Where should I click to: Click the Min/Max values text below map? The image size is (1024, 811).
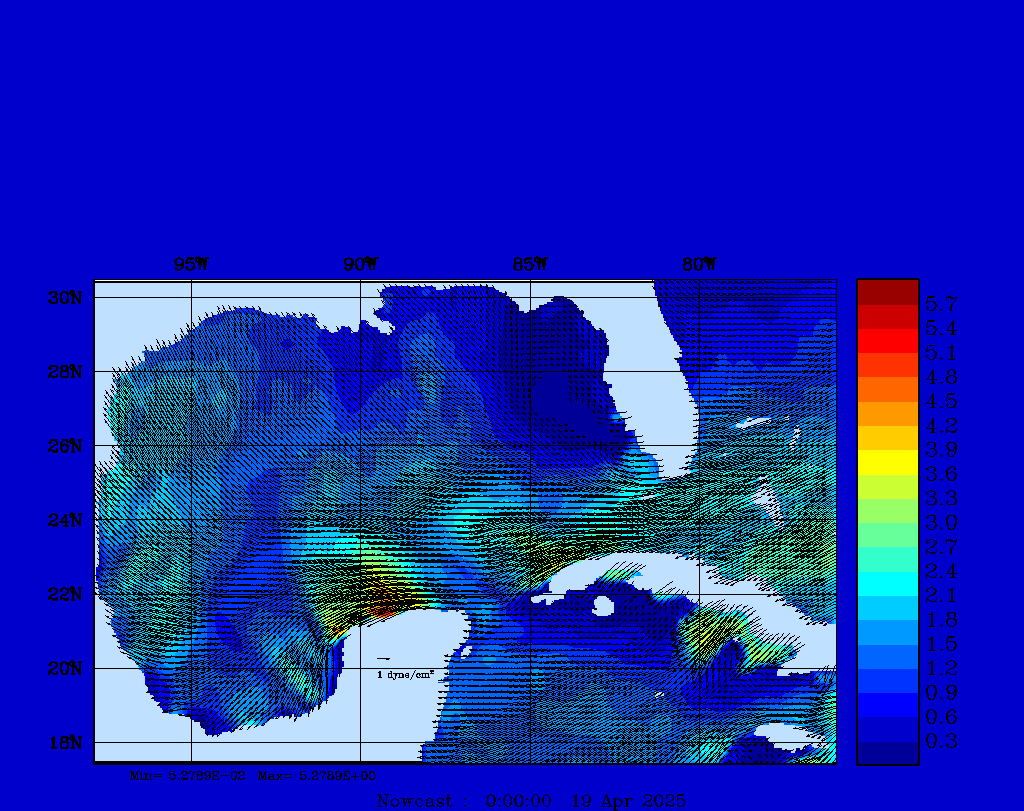253,775
